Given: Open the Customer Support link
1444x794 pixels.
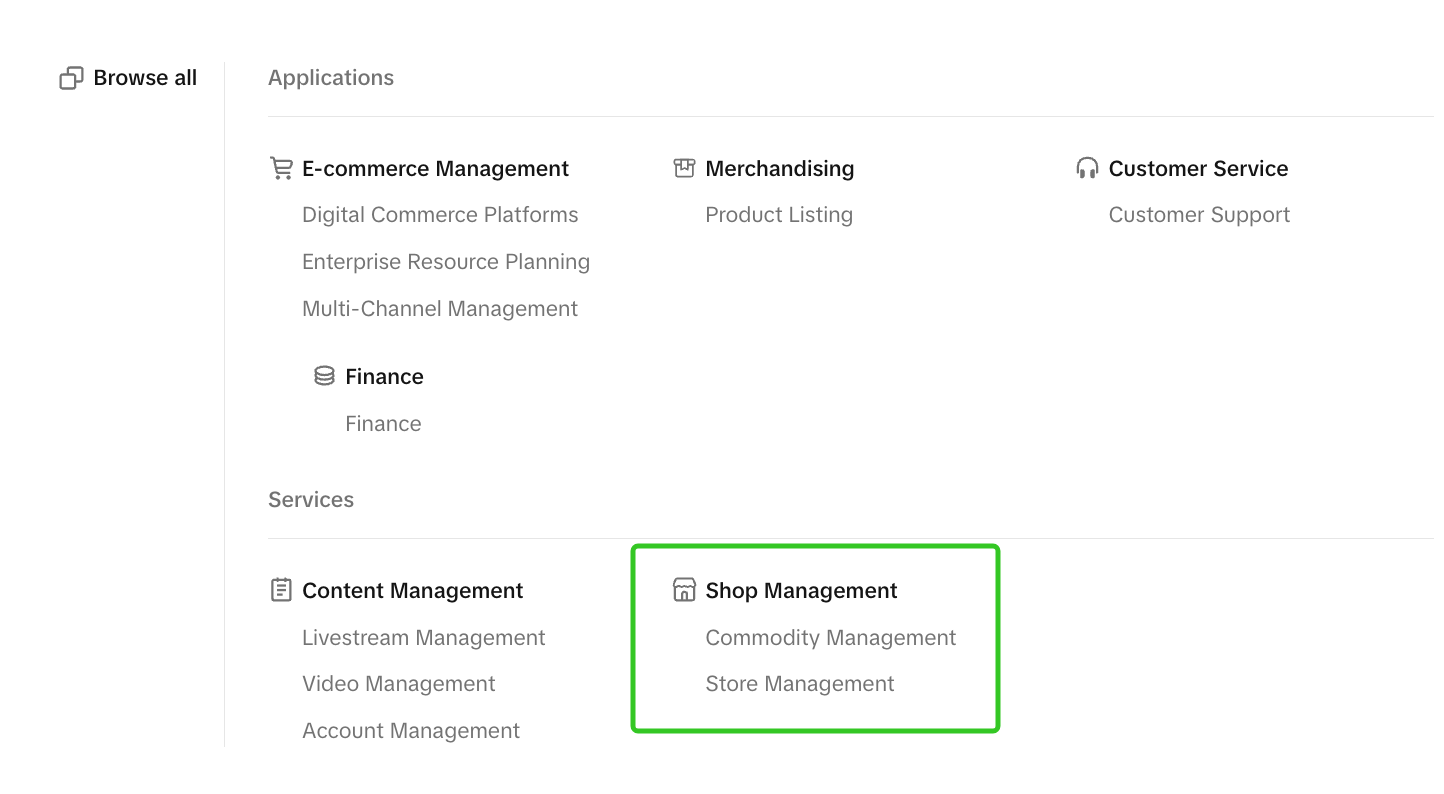Looking at the screenshot, I should pyautogui.click(x=1199, y=215).
